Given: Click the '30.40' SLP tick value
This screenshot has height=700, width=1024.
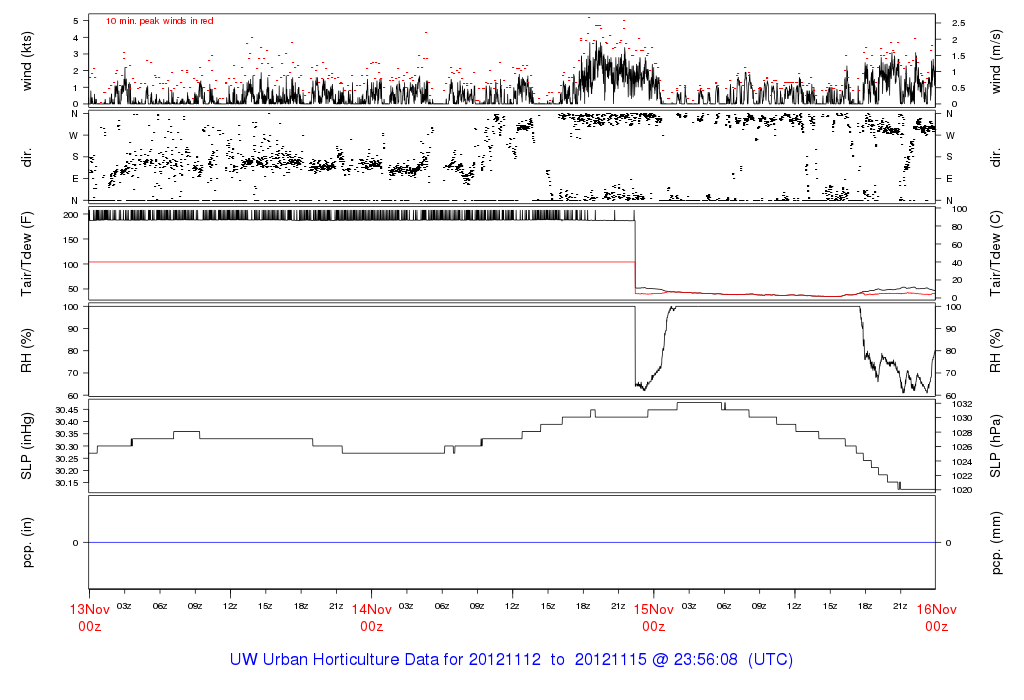Looking at the screenshot, I should (x=67, y=422).
